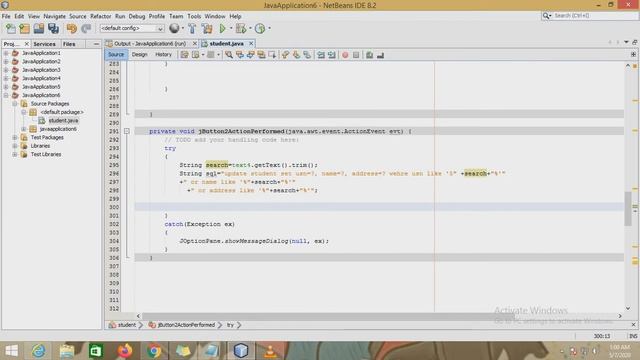Image resolution: width=640 pixels, height=360 pixels.
Task: Switch to the History view button
Action: [x=163, y=54]
